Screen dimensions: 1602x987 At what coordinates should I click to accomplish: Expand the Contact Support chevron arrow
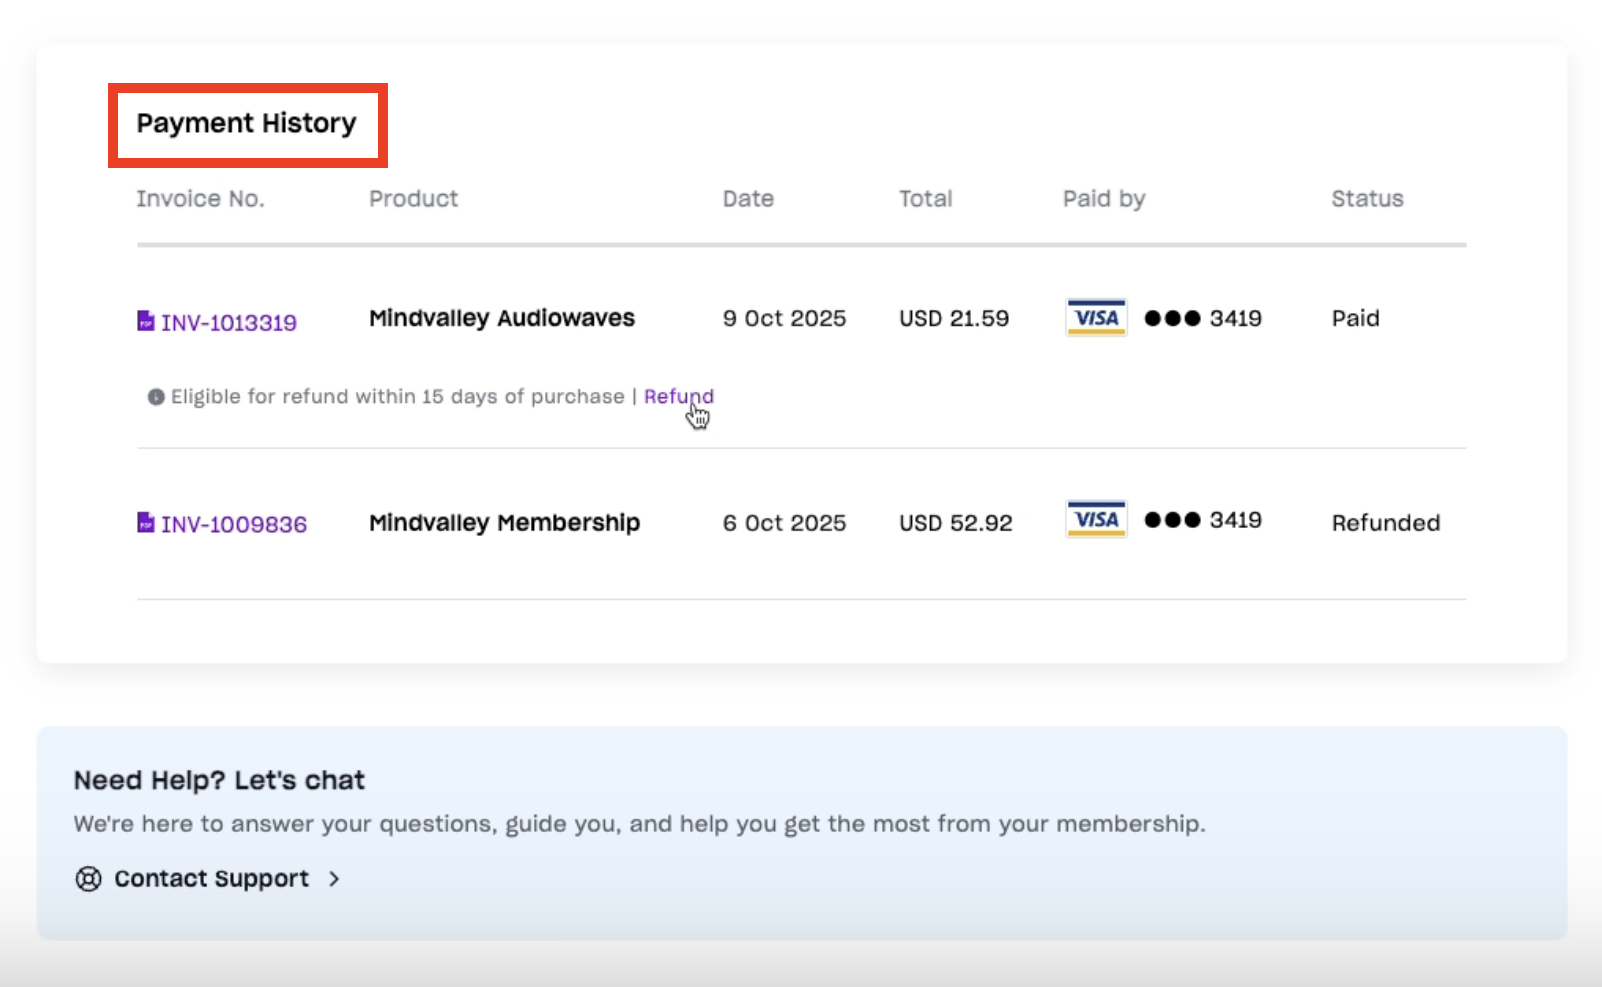(x=336, y=879)
